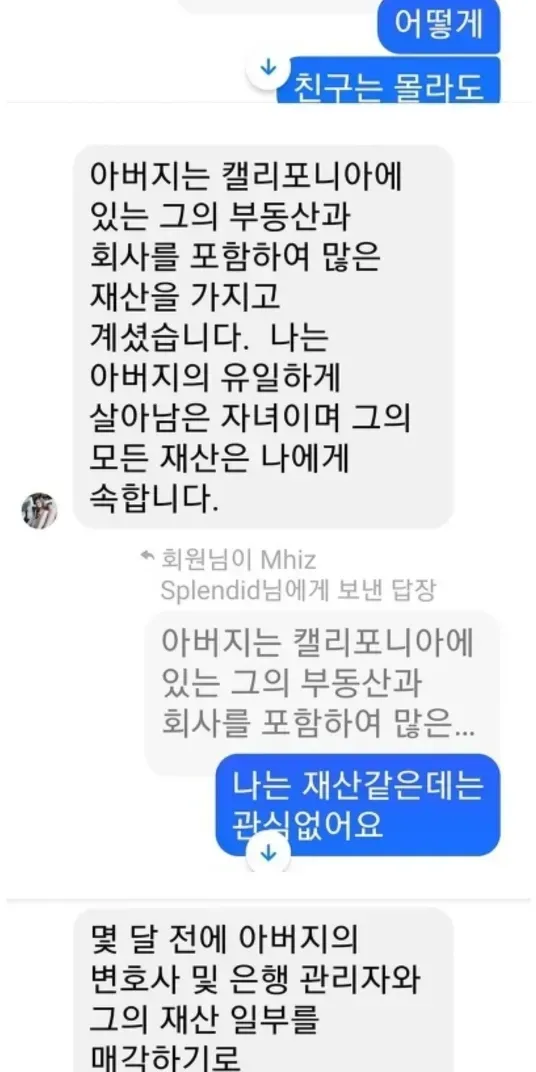Select the blue "친구는 몰라도" message bubble
Image resolution: width=536 pixels, height=1072 pixels.
tap(388, 81)
